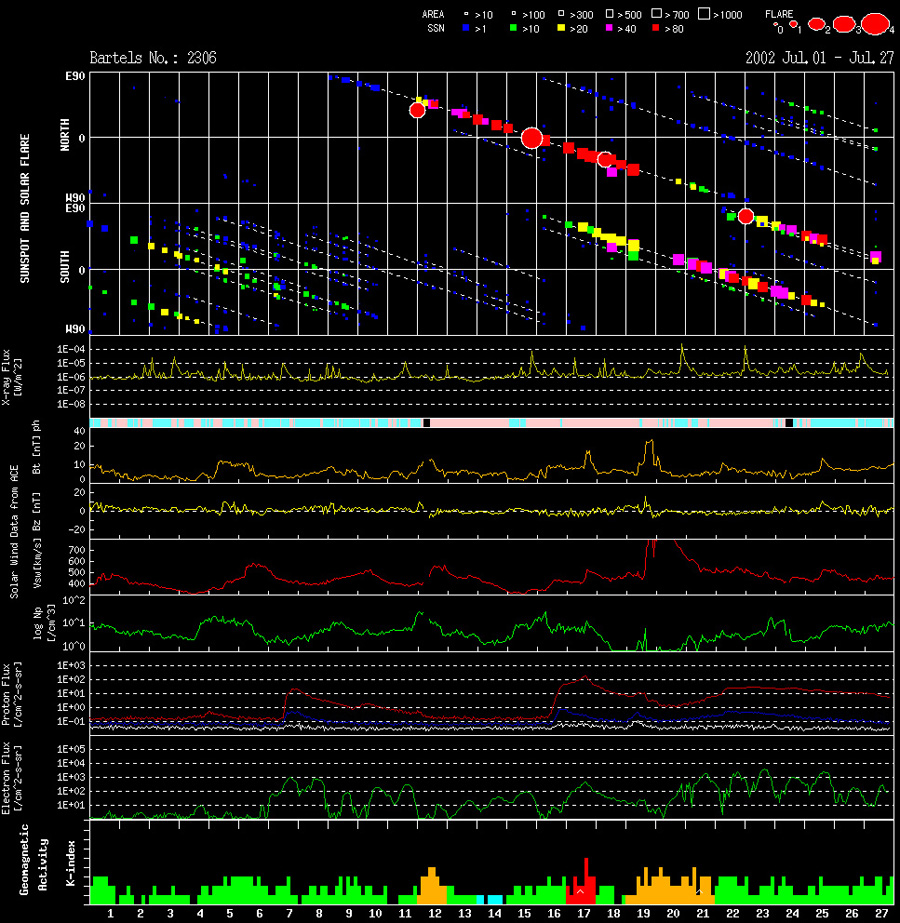
Task: Click the white-outlined flare circle near day 18 north
Action: pos(605,159)
